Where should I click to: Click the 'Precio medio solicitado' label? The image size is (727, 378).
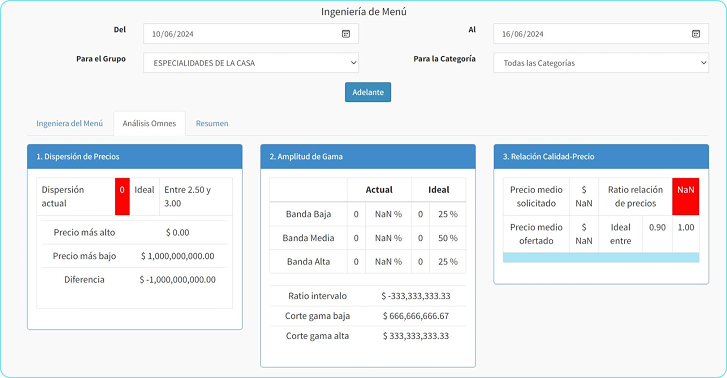coord(536,196)
